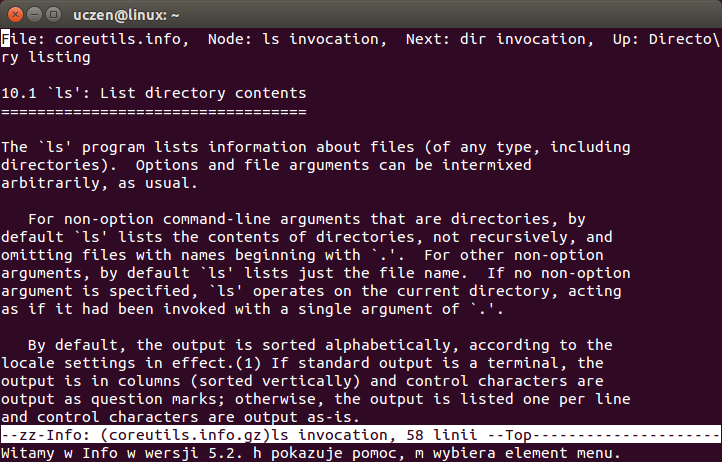The height and width of the screenshot is (462, 722).
Task: Click the word 'recursively' in the second paragraph
Action: coord(518,237)
